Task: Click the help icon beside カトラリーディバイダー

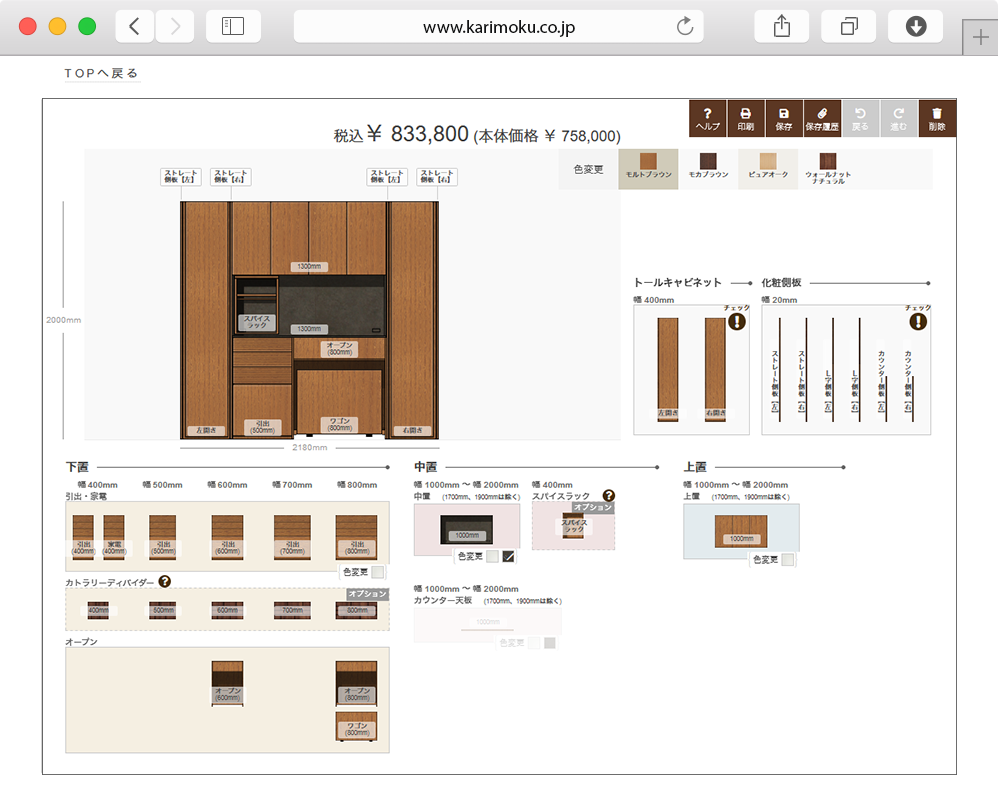Action: (x=165, y=581)
